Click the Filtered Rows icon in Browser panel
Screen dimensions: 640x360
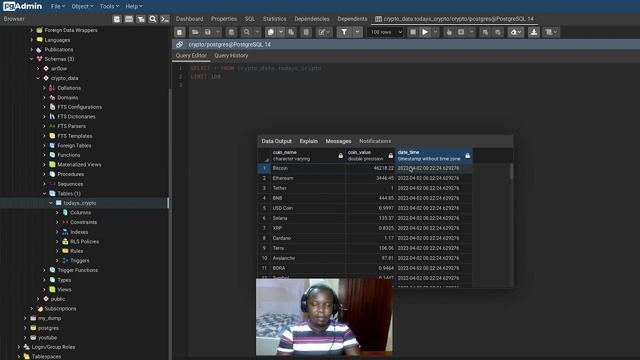pos(141,19)
